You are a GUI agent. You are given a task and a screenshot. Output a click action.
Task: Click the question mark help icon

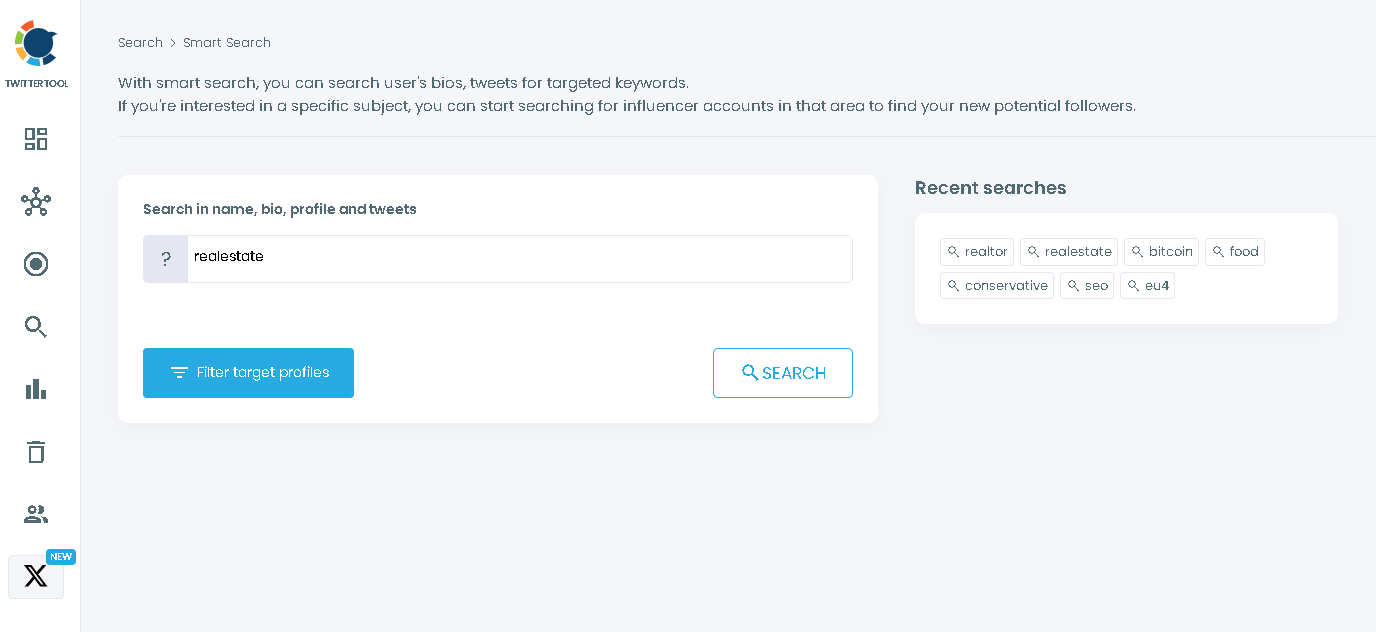[x=165, y=258]
